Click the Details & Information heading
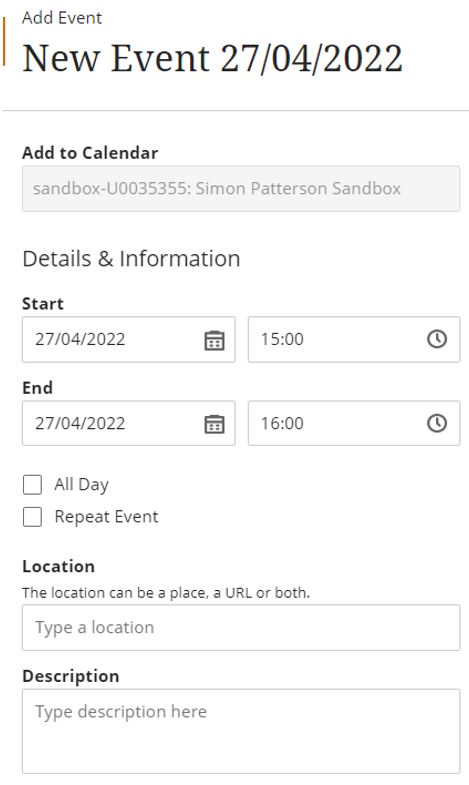The image size is (469, 785). click(131, 259)
